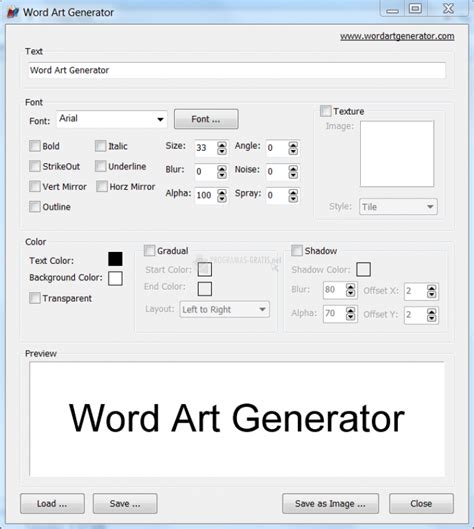
Task: Enable the Bold checkbox
Action: click(x=35, y=146)
